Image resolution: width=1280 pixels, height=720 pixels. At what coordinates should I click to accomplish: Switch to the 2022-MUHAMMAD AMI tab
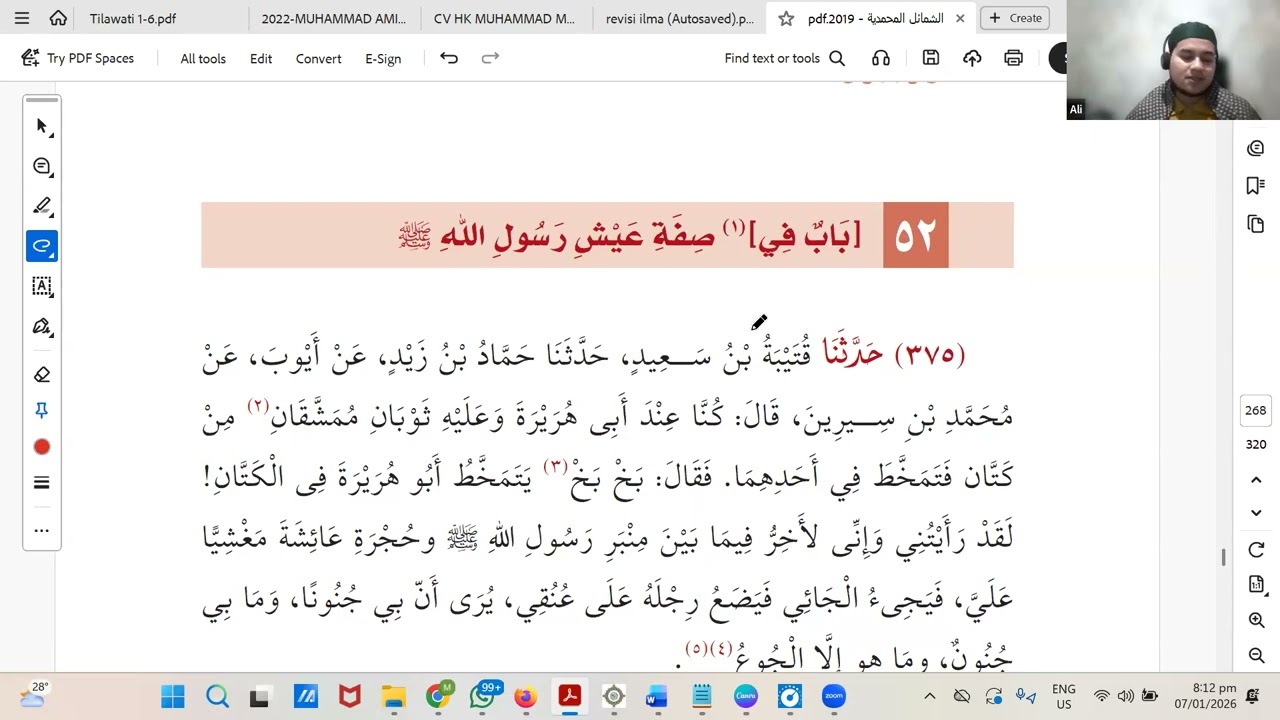point(334,18)
